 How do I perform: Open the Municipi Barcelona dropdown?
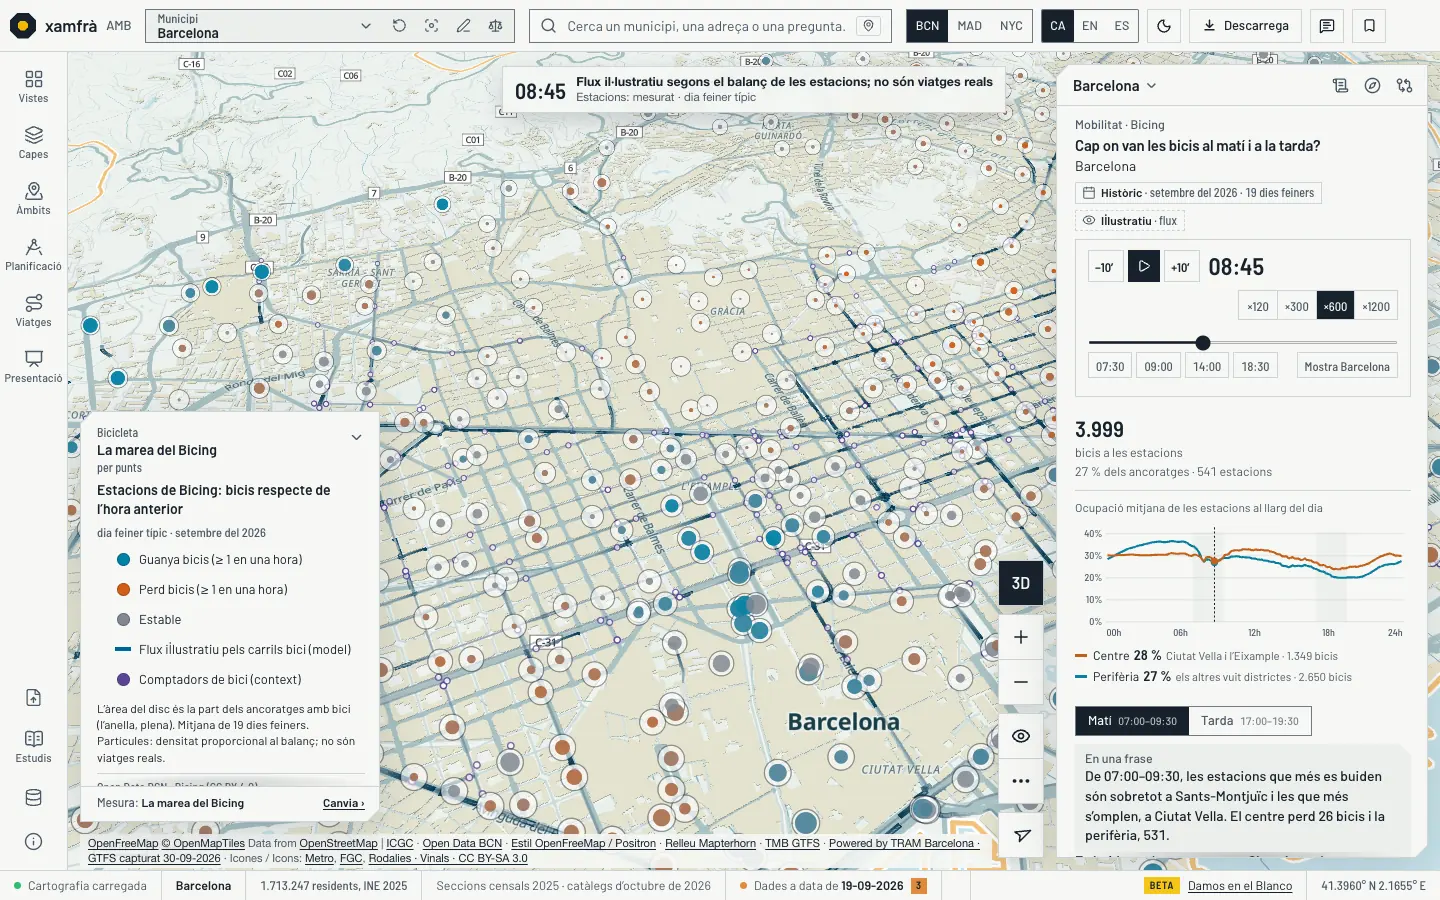(264, 26)
